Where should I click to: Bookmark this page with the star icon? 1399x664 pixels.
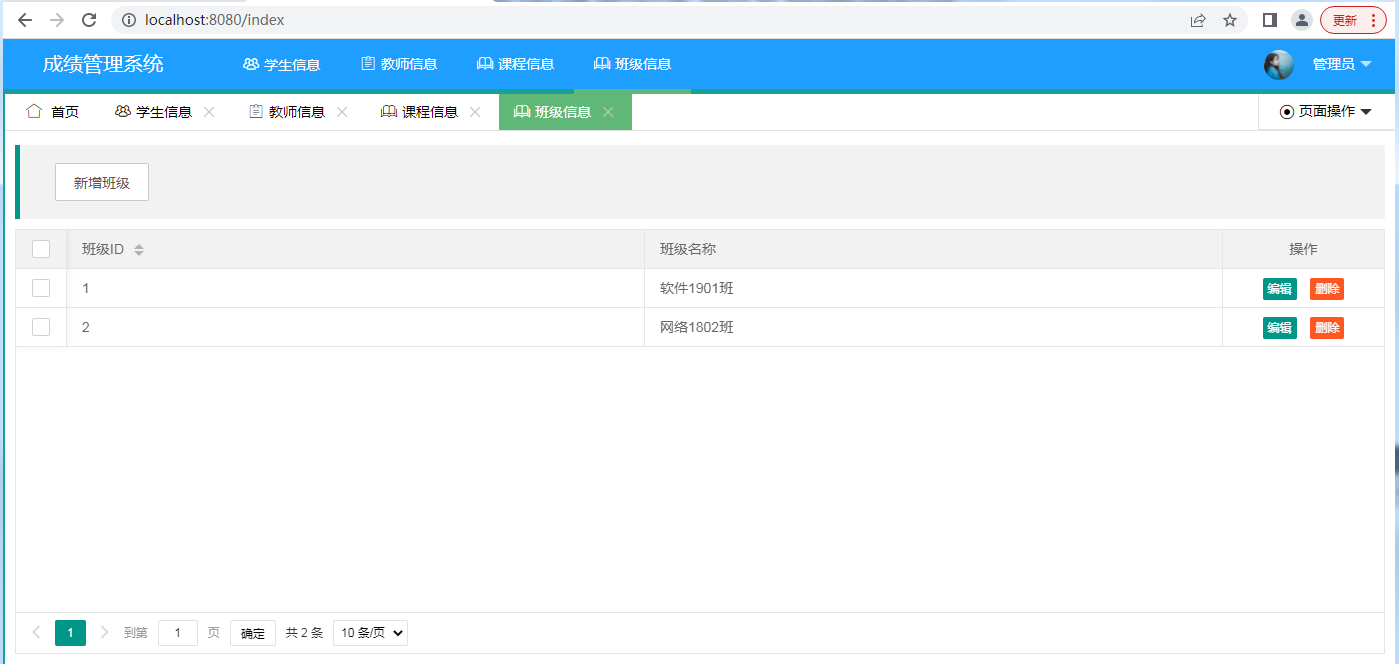(1230, 20)
